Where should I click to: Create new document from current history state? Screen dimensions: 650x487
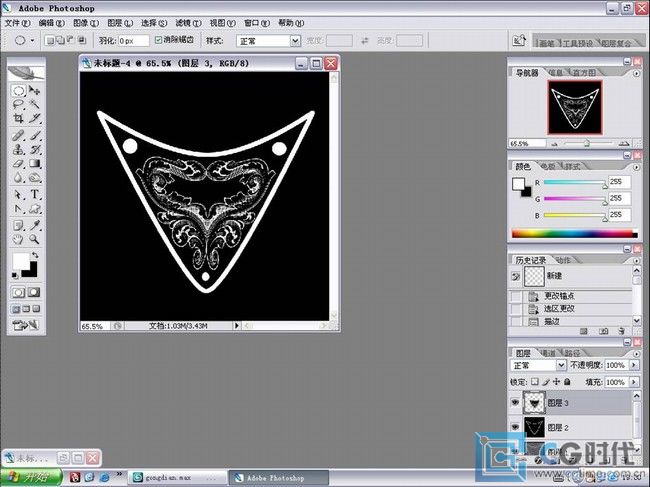pyautogui.click(x=584, y=331)
